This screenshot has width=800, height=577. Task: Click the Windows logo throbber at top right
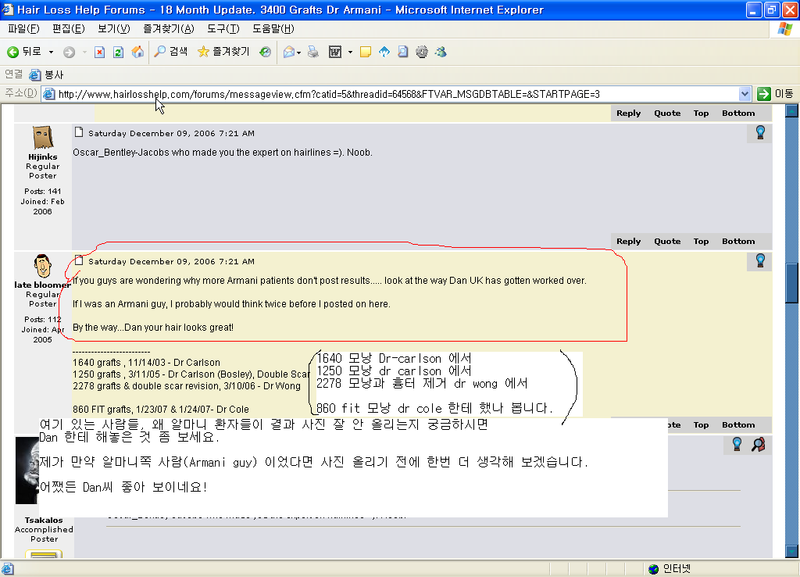[x=785, y=29]
